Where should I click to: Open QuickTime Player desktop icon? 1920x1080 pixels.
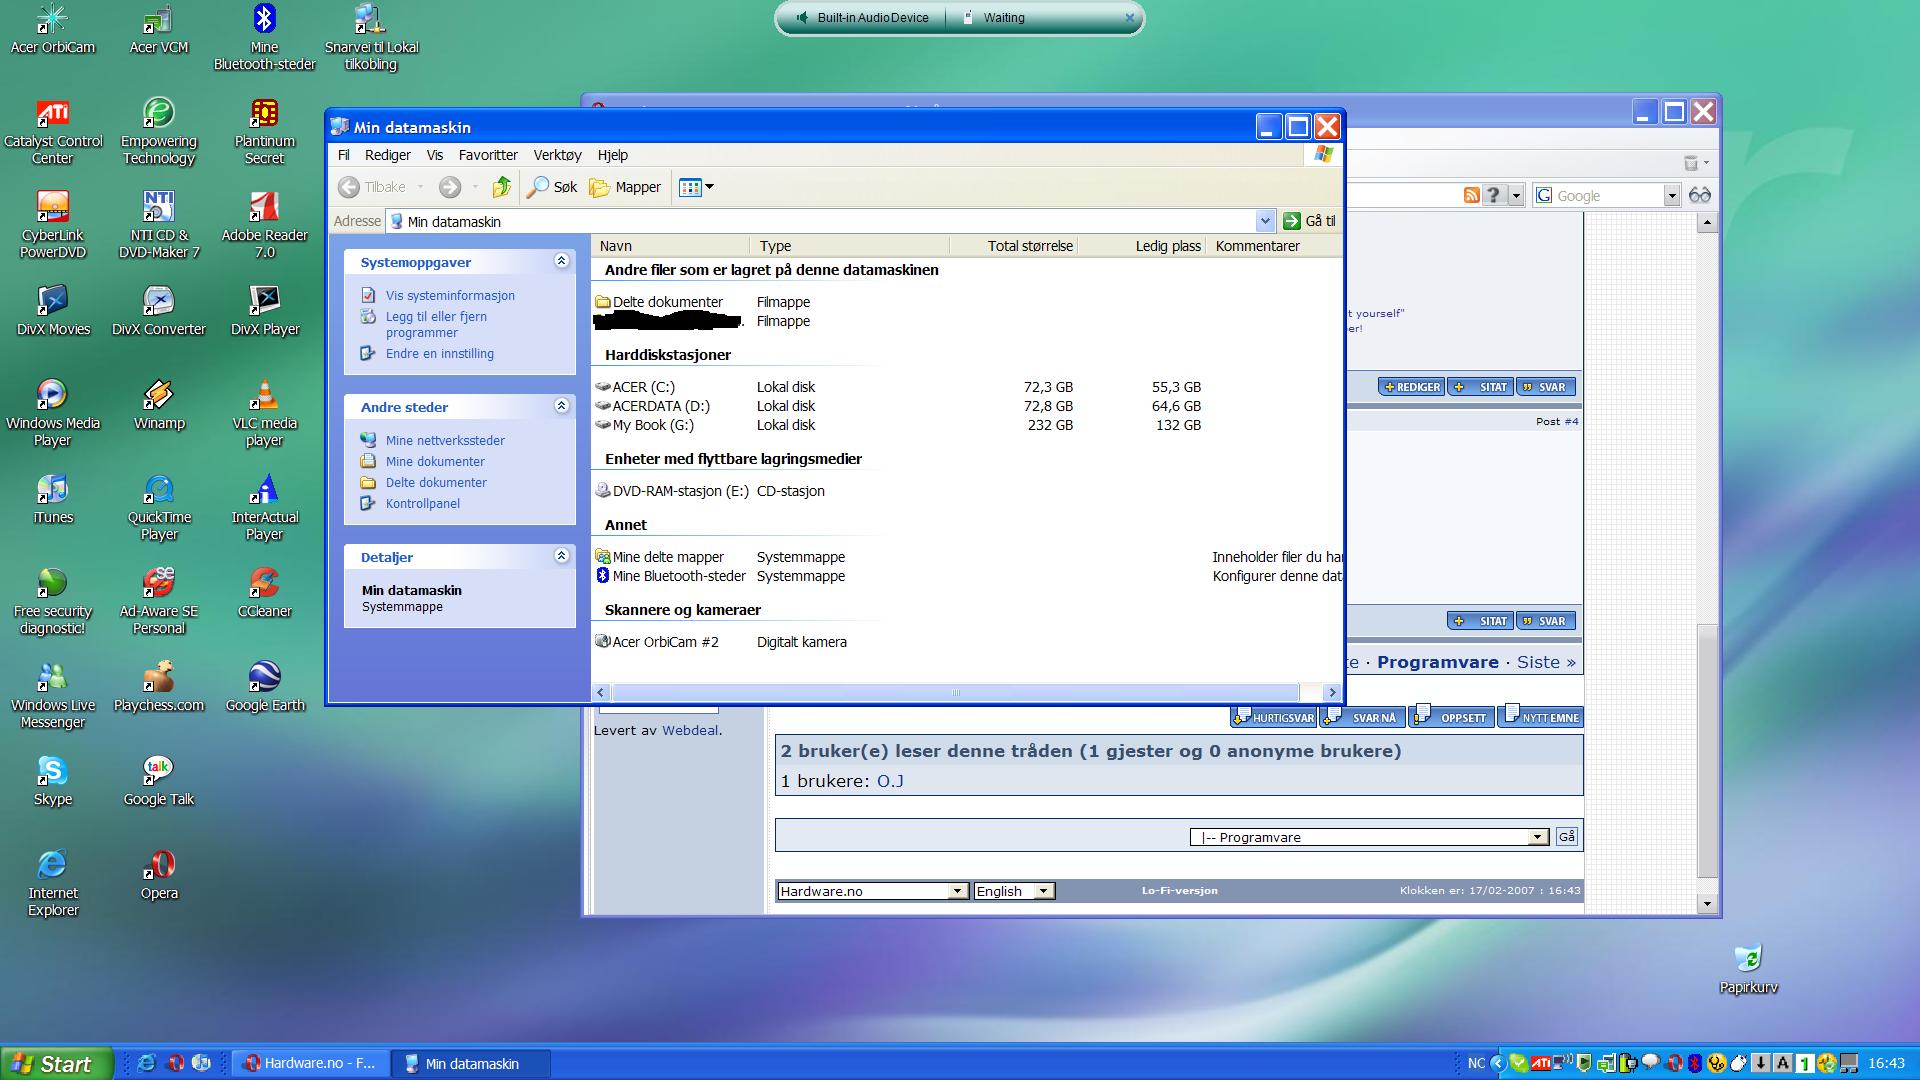[x=158, y=507]
